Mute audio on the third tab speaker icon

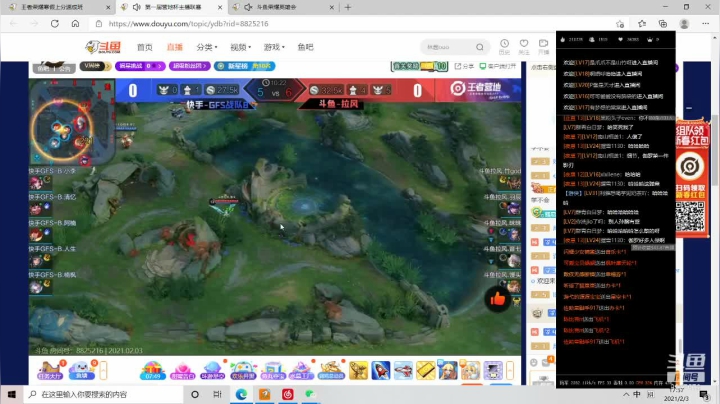tap(248, 7)
